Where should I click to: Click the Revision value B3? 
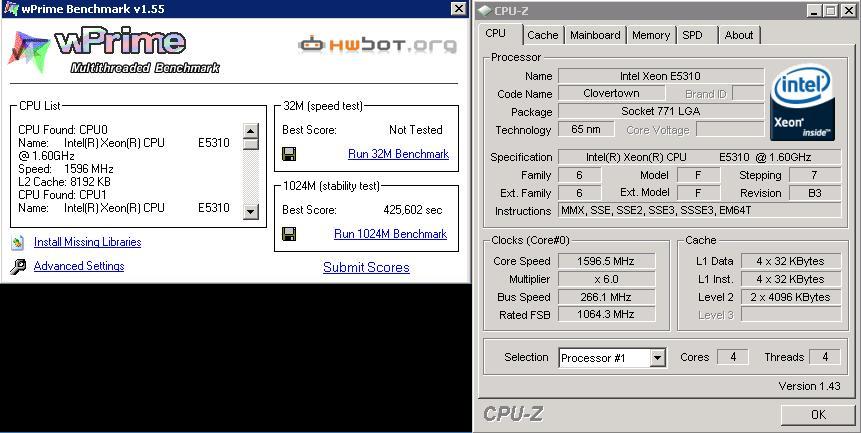coord(814,193)
